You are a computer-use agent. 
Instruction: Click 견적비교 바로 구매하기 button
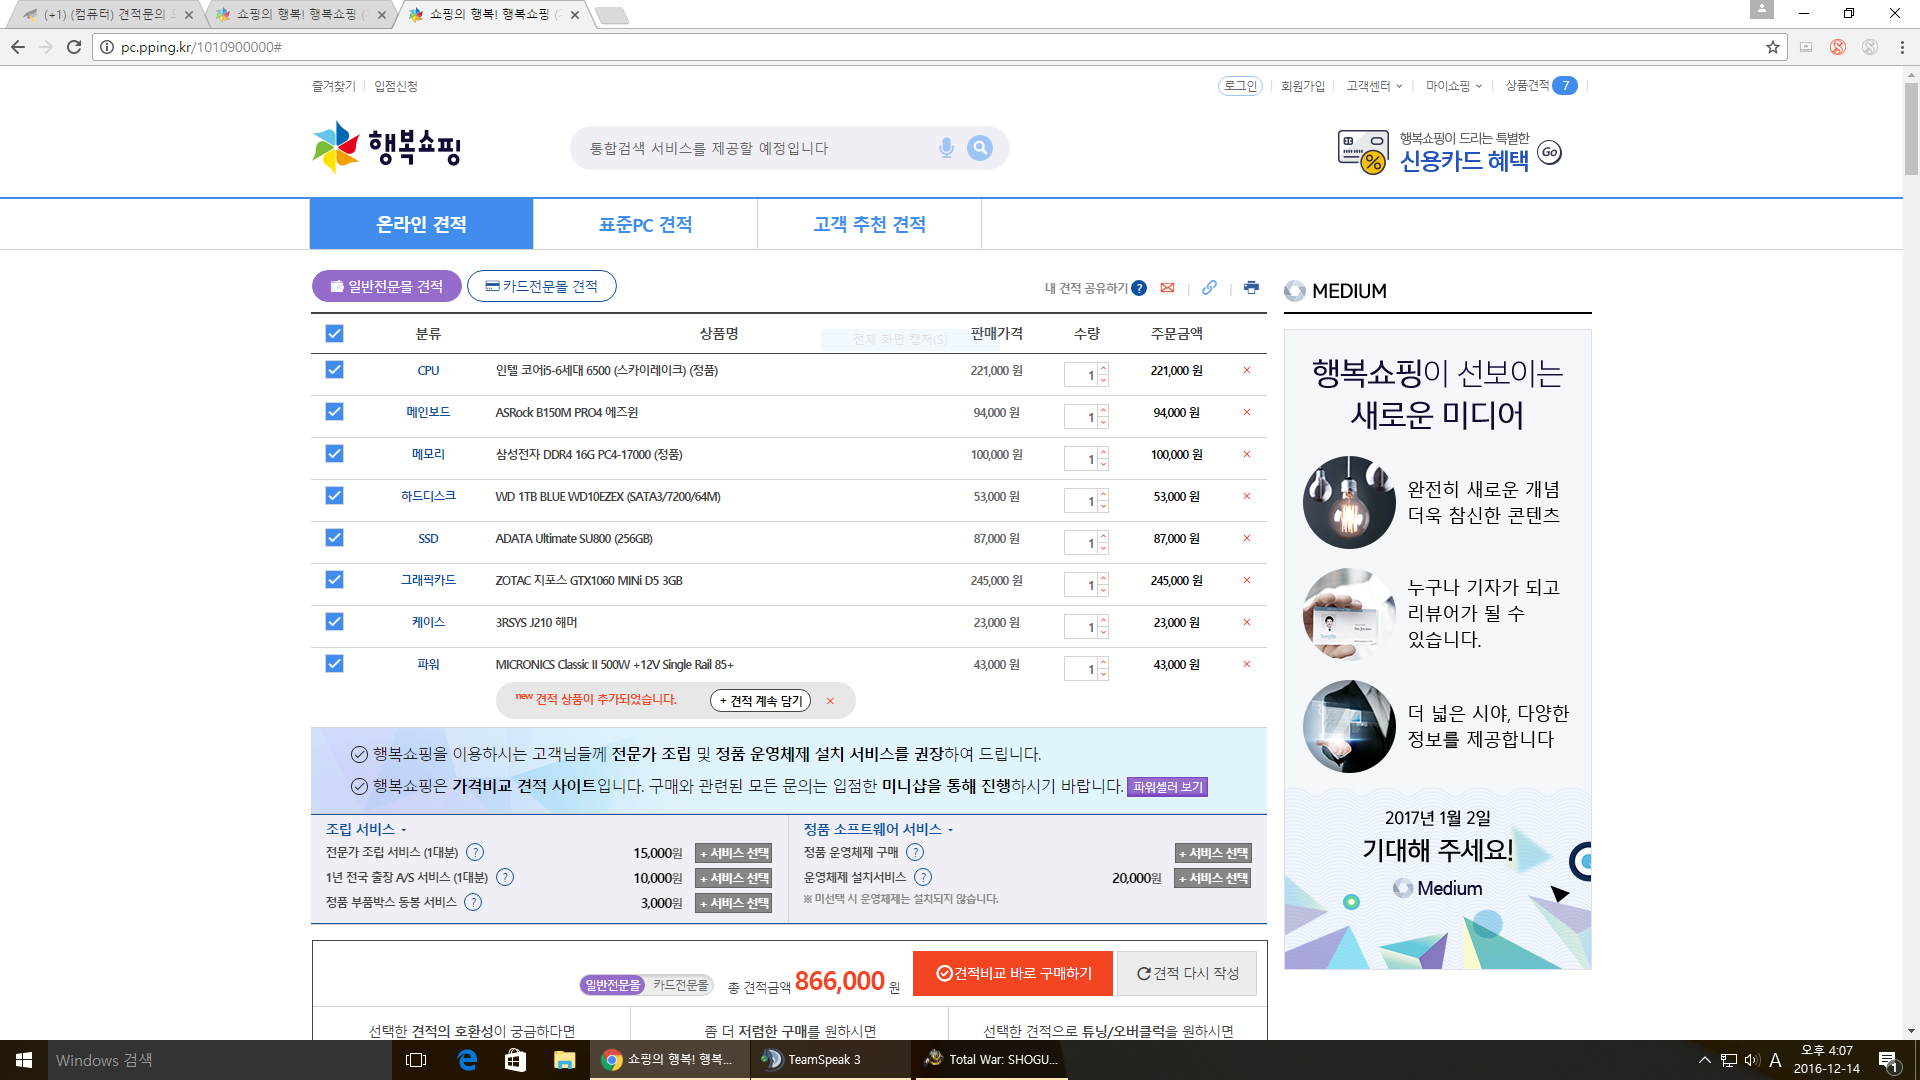1013,973
